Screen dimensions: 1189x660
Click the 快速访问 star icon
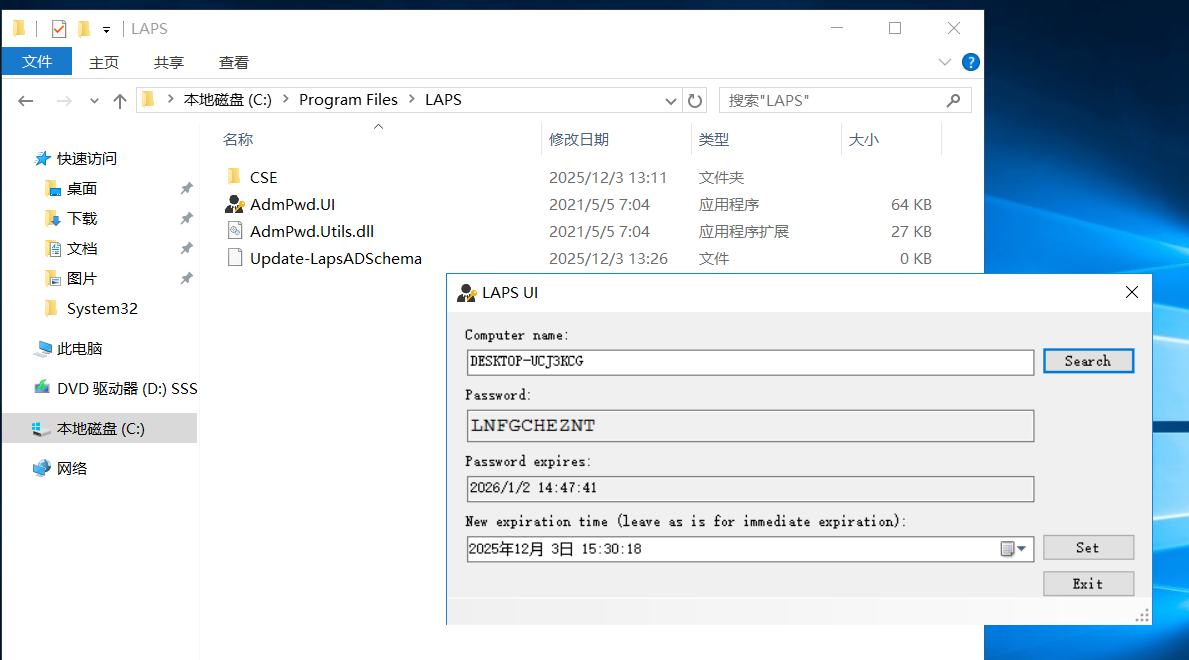tap(42, 159)
